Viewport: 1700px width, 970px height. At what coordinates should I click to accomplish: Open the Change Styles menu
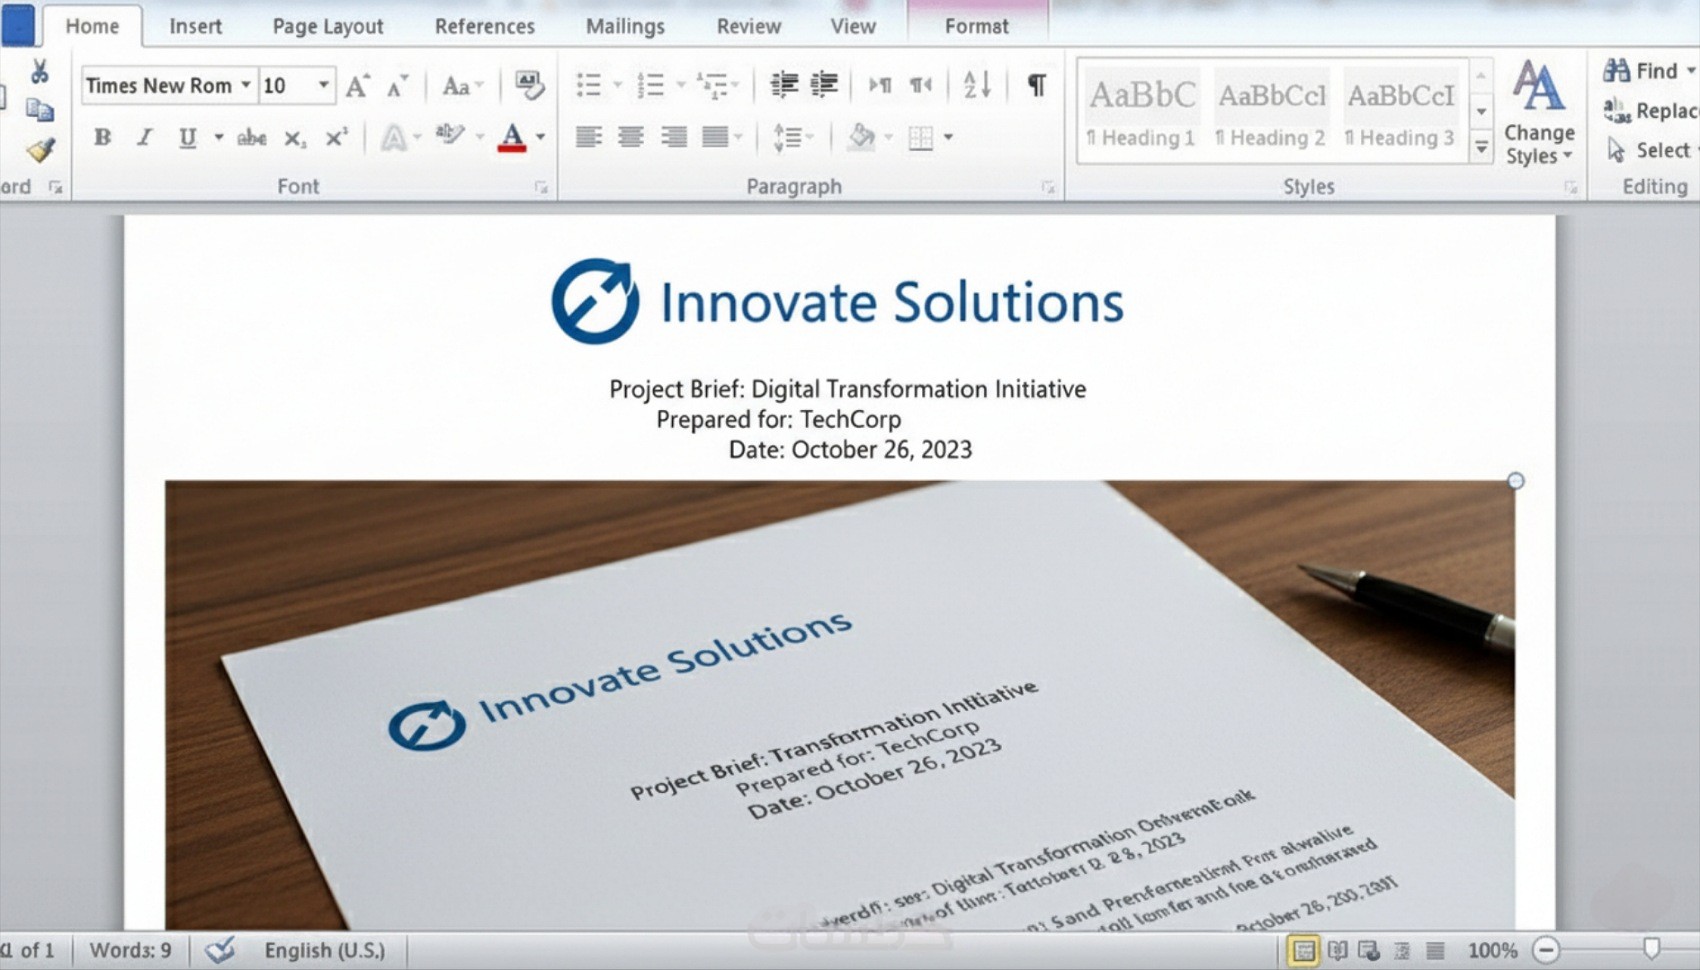(x=1539, y=111)
